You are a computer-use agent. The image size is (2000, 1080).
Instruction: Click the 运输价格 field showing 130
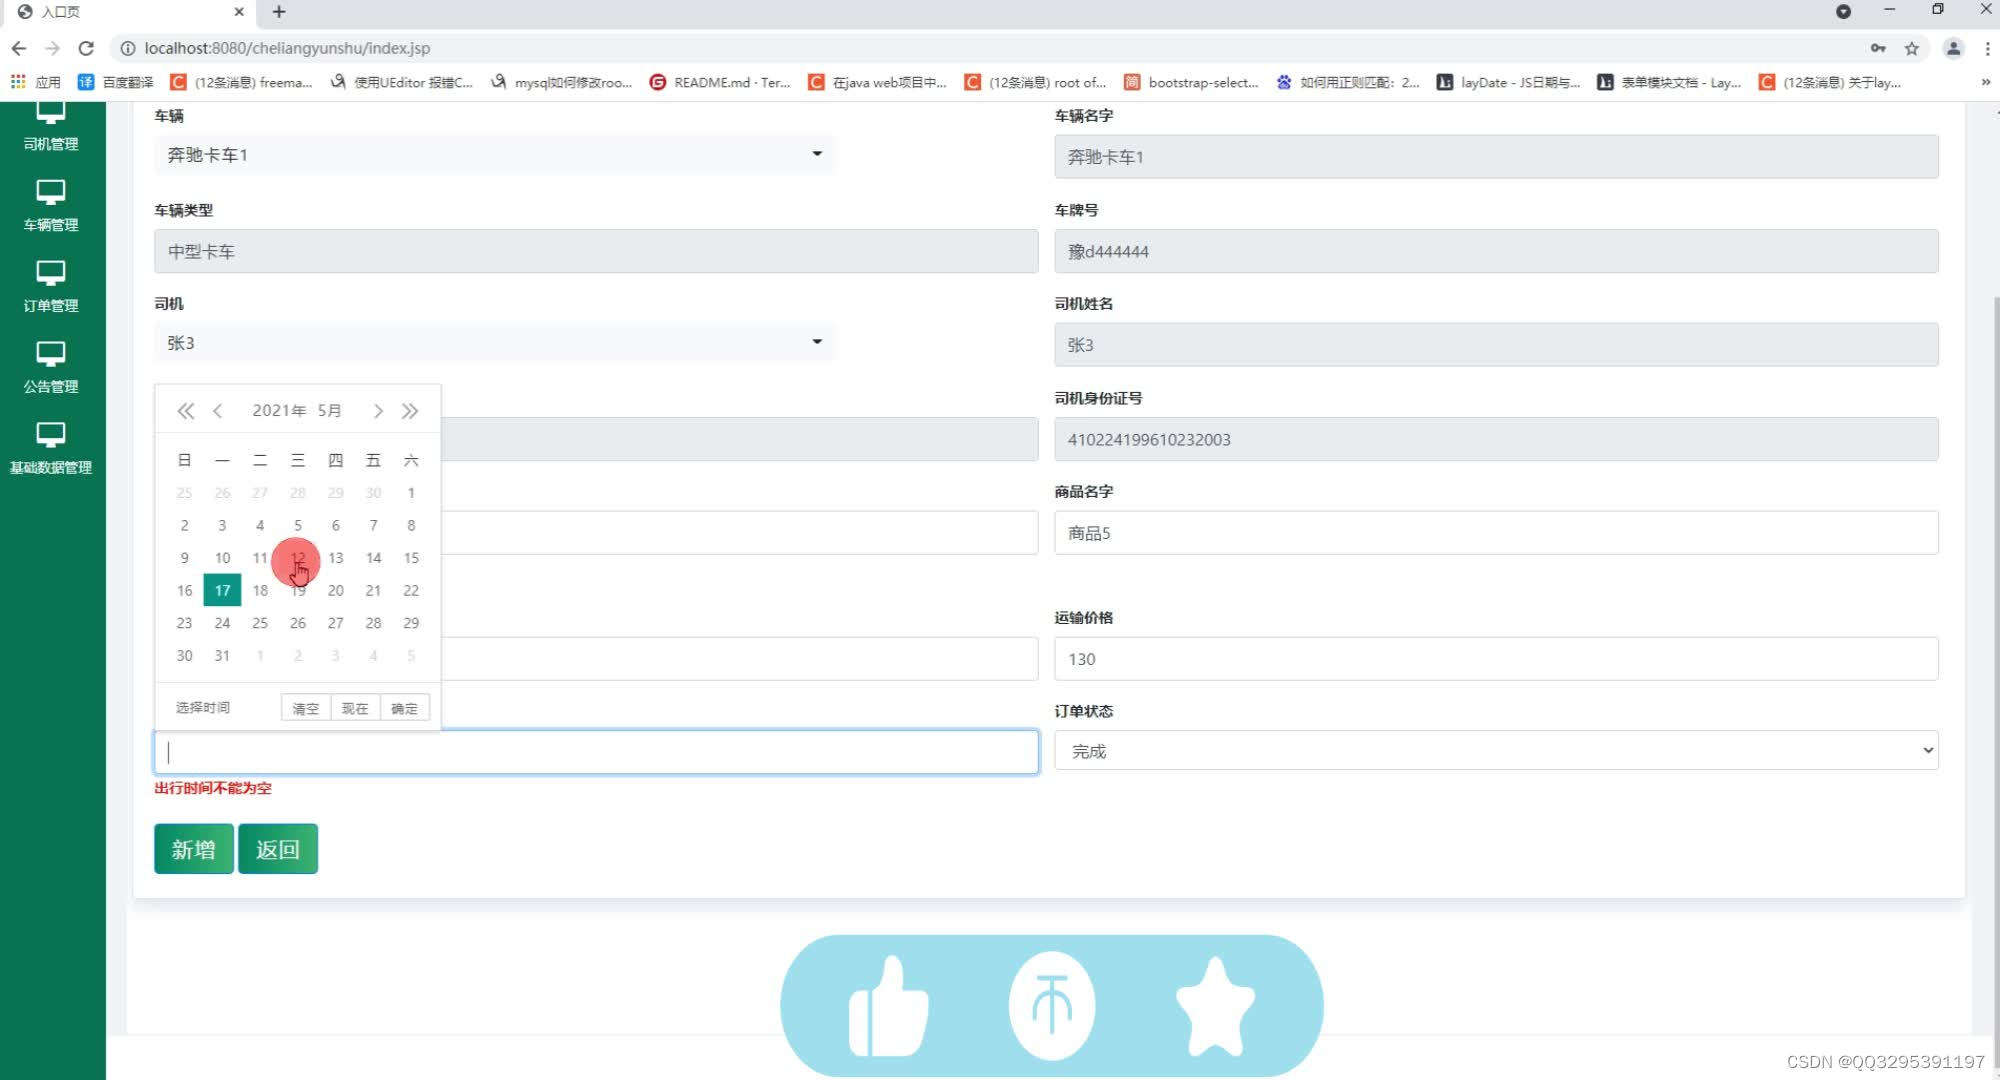(1496, 659)
